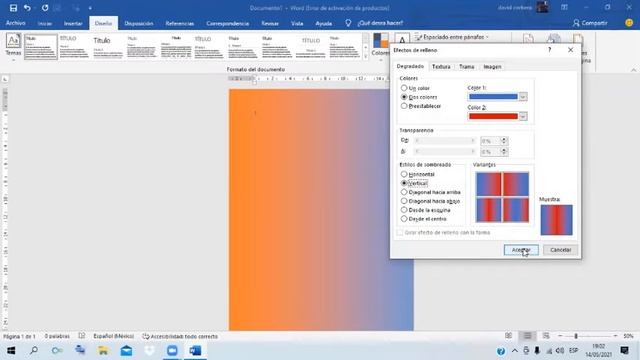Click the smiley feedback icon
The height and width of the screenshot is (360, 640).
(629, 23)
